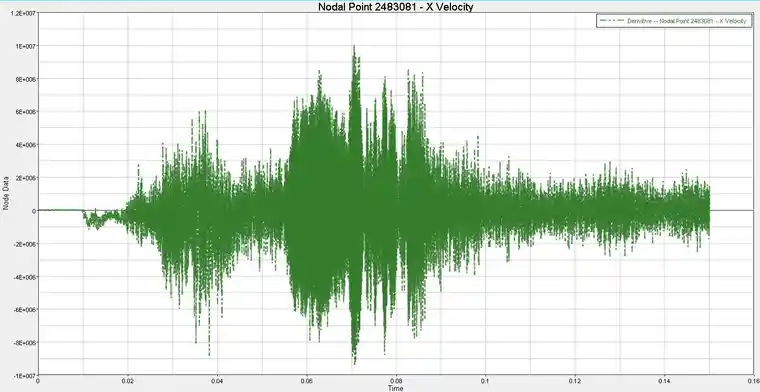The height and width of the screenshot is (392, 760).
Task: Click the 4E+006 y-axis tick label
Action: 26,145
